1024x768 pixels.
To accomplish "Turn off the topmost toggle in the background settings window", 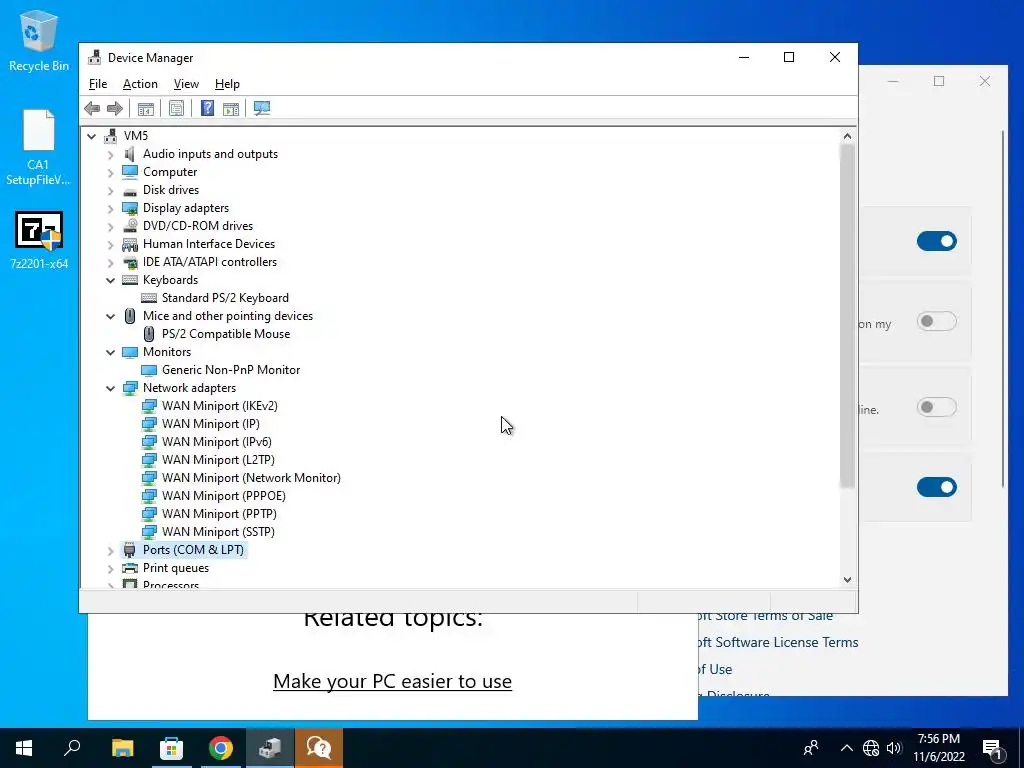I will pyautogui.click(x=936, y=242).
